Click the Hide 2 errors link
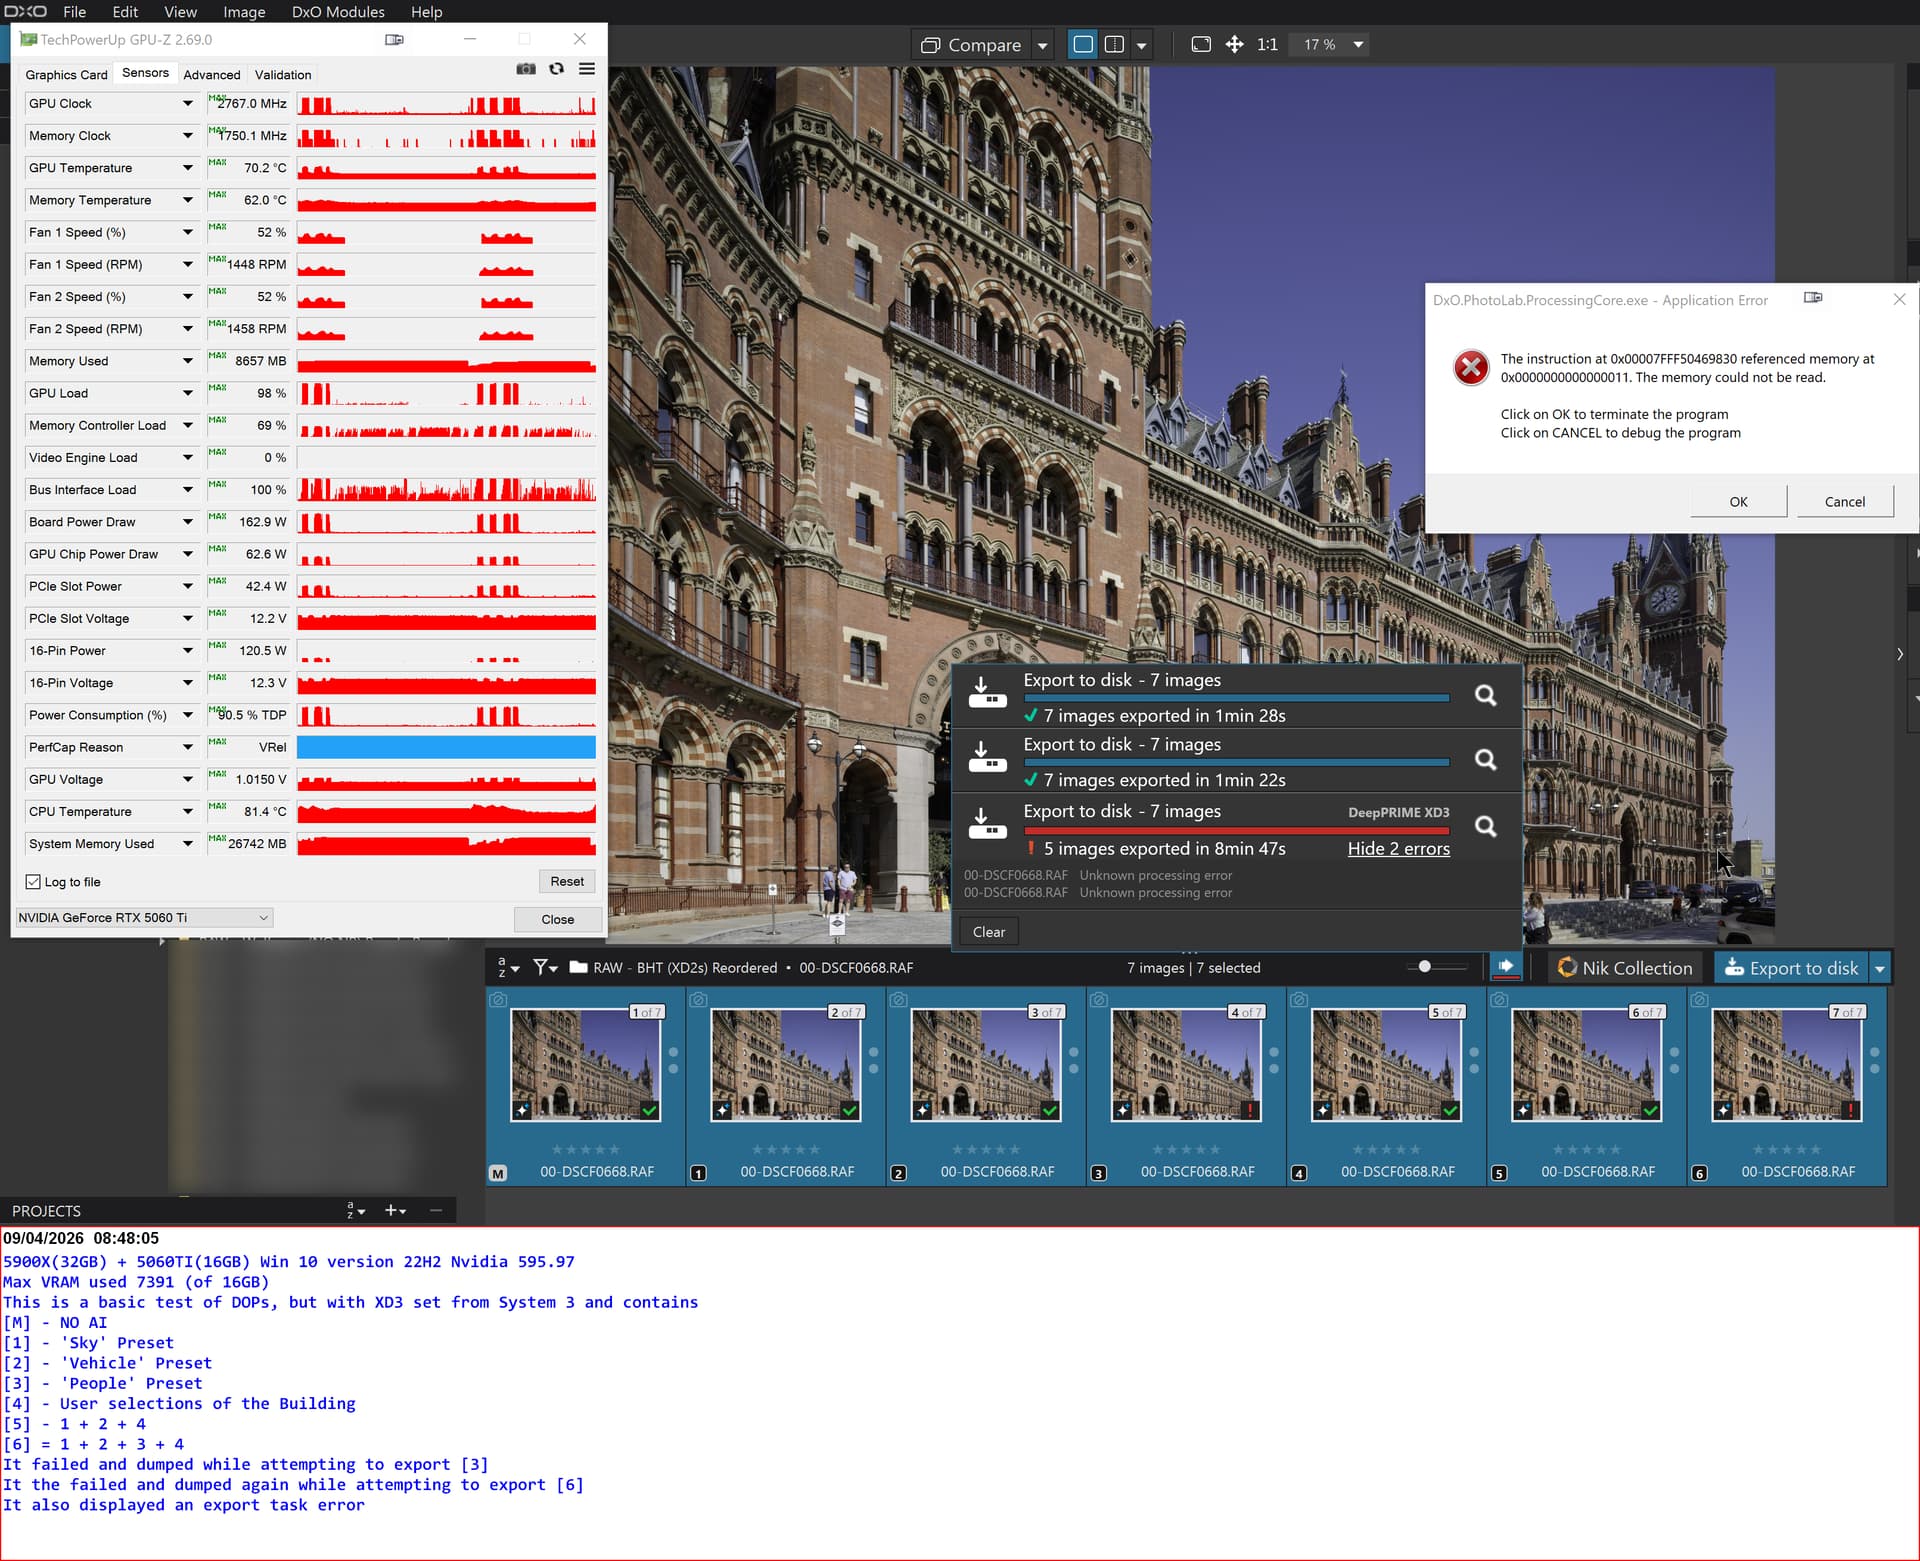Image resolution: width=1920 pixels, height=1561 pixels. coord(1398,849)
